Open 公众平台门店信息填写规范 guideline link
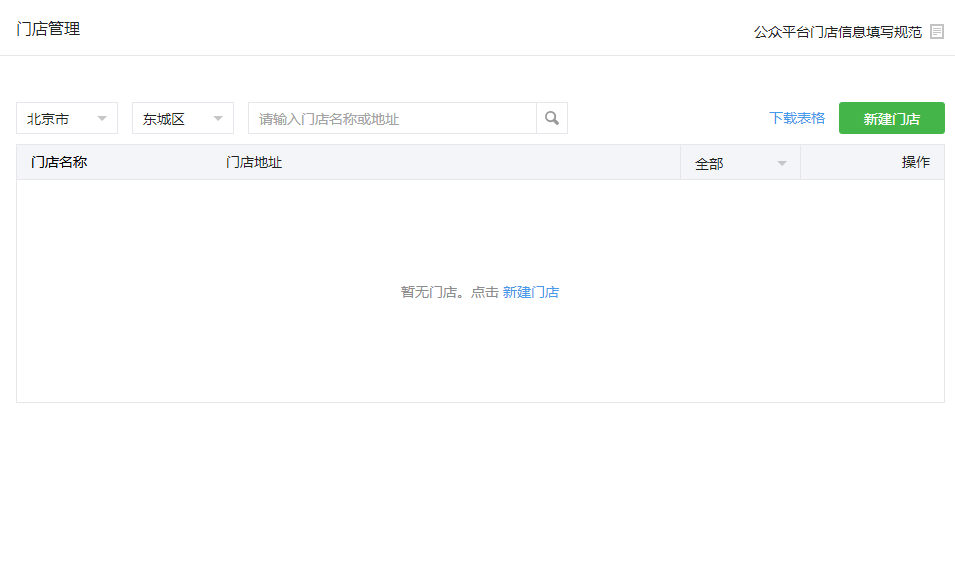Viewport: 955px width, 579px height. pyautogui.click(x=838, y=32)
